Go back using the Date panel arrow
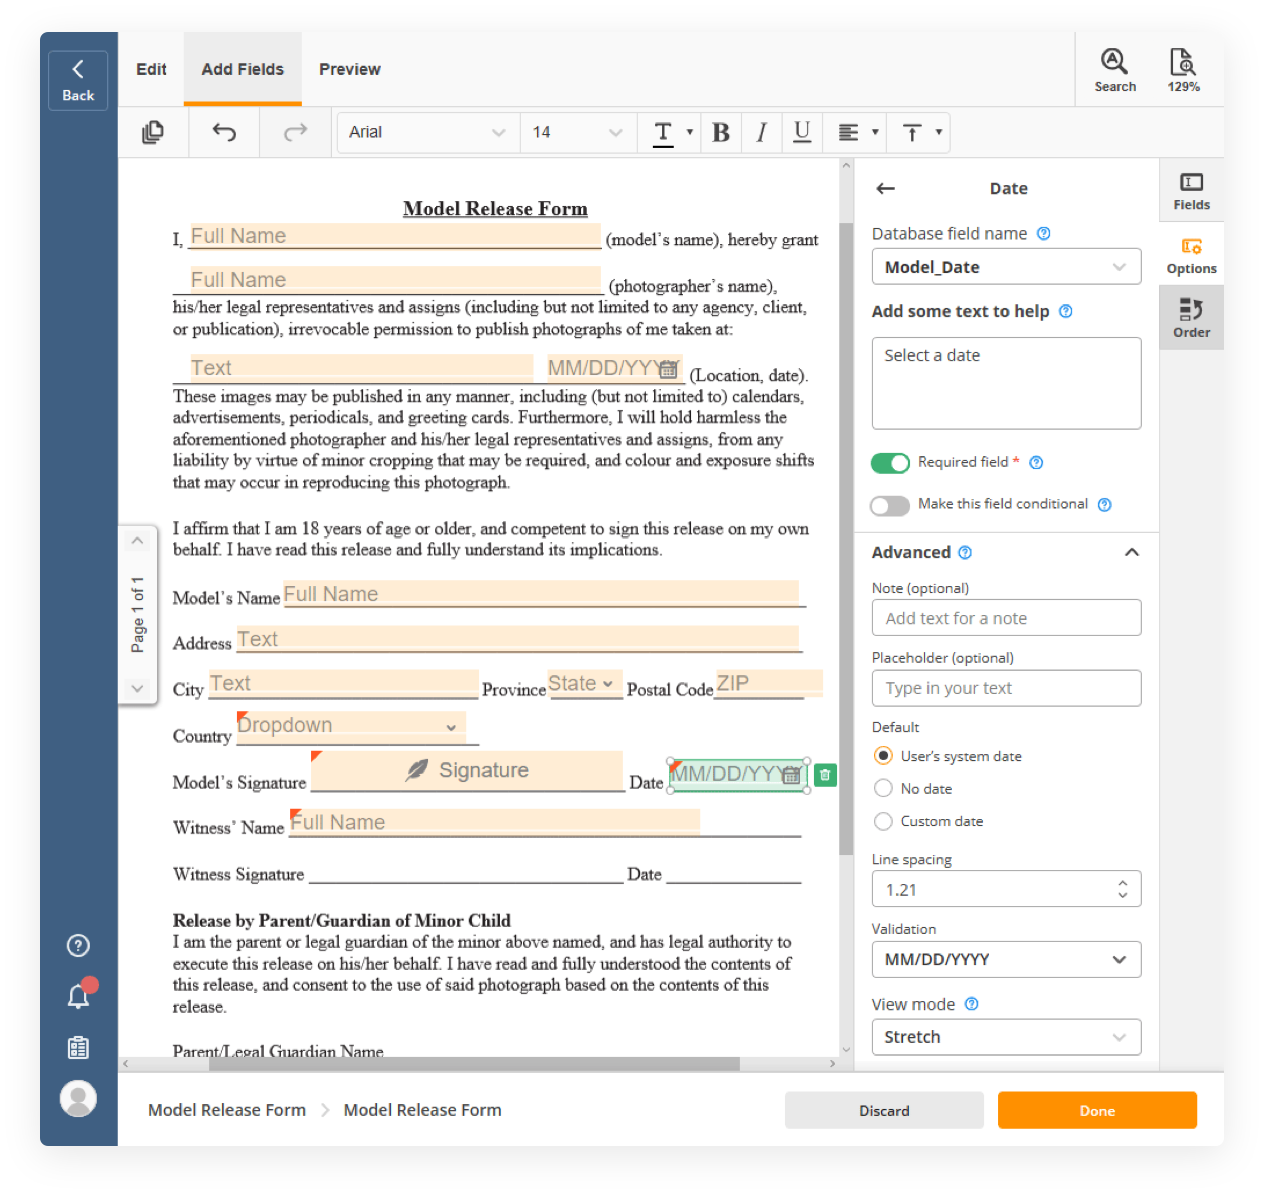The image size is (1264, 1194). (x=885, y=188)
